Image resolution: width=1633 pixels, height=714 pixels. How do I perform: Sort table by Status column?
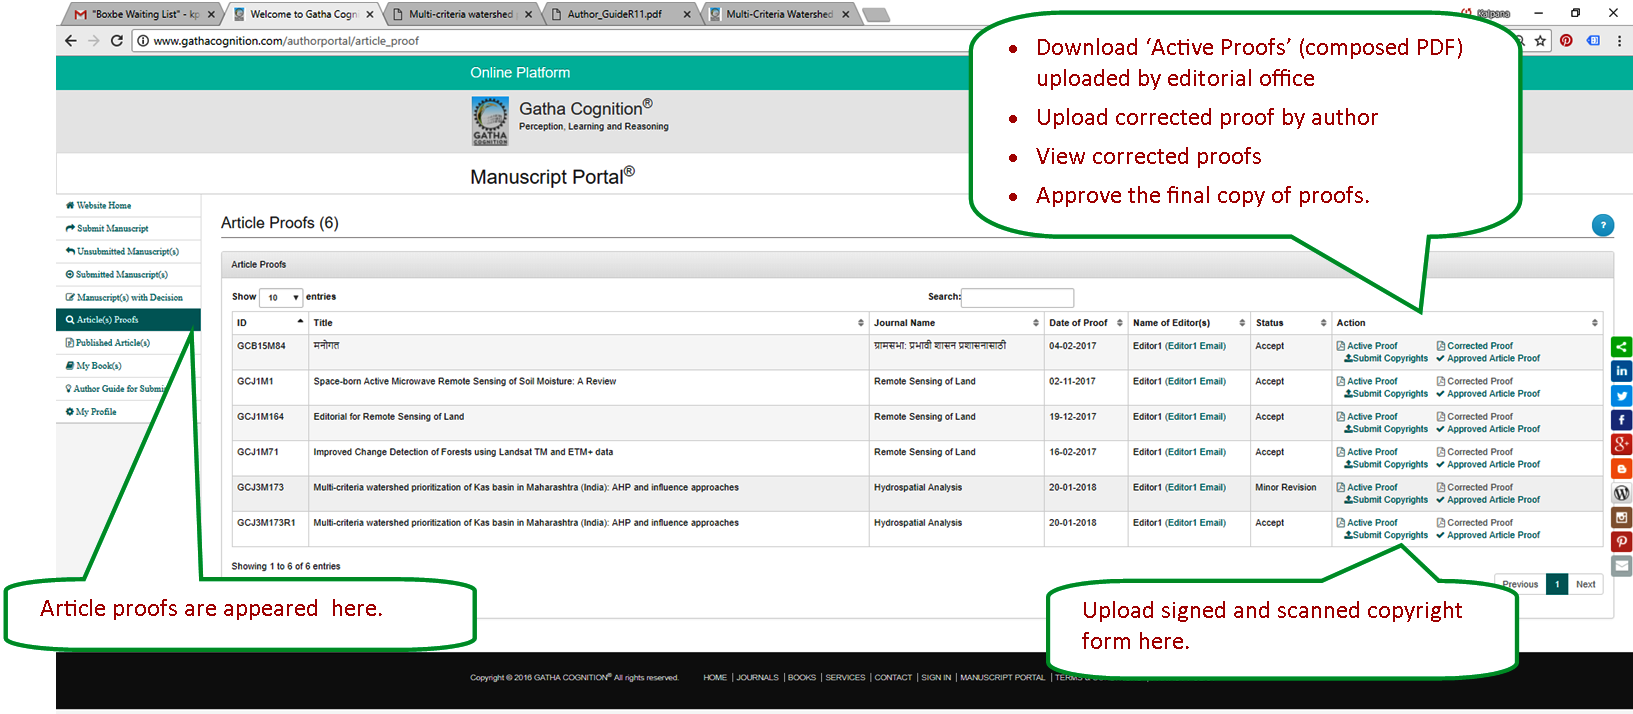1289,323
